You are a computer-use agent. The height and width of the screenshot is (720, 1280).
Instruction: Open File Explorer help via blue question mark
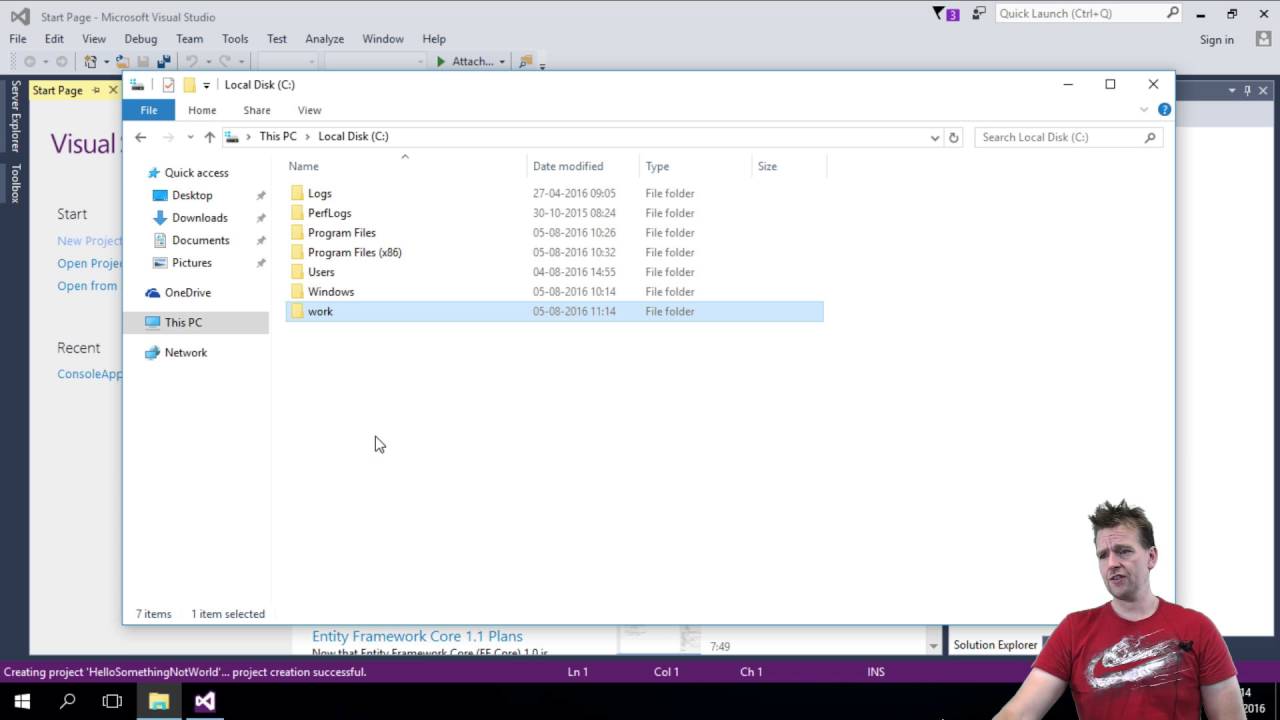1164,110
